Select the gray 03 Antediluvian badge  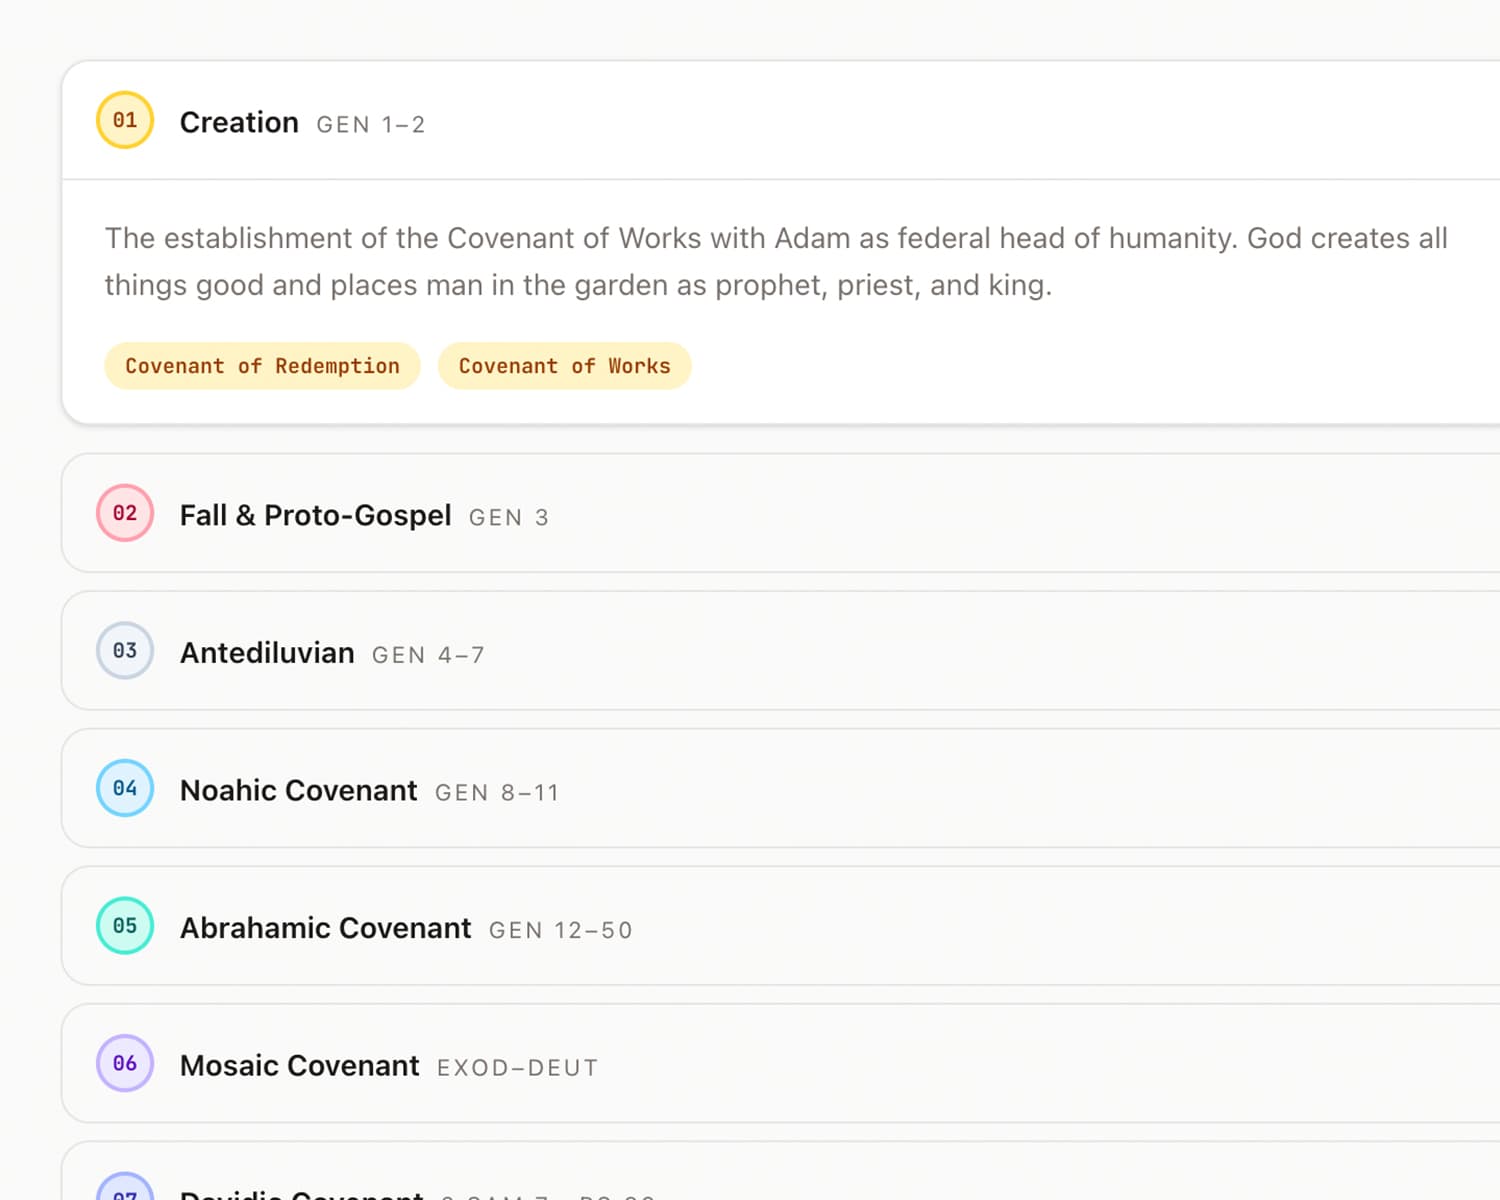point(124,651)
